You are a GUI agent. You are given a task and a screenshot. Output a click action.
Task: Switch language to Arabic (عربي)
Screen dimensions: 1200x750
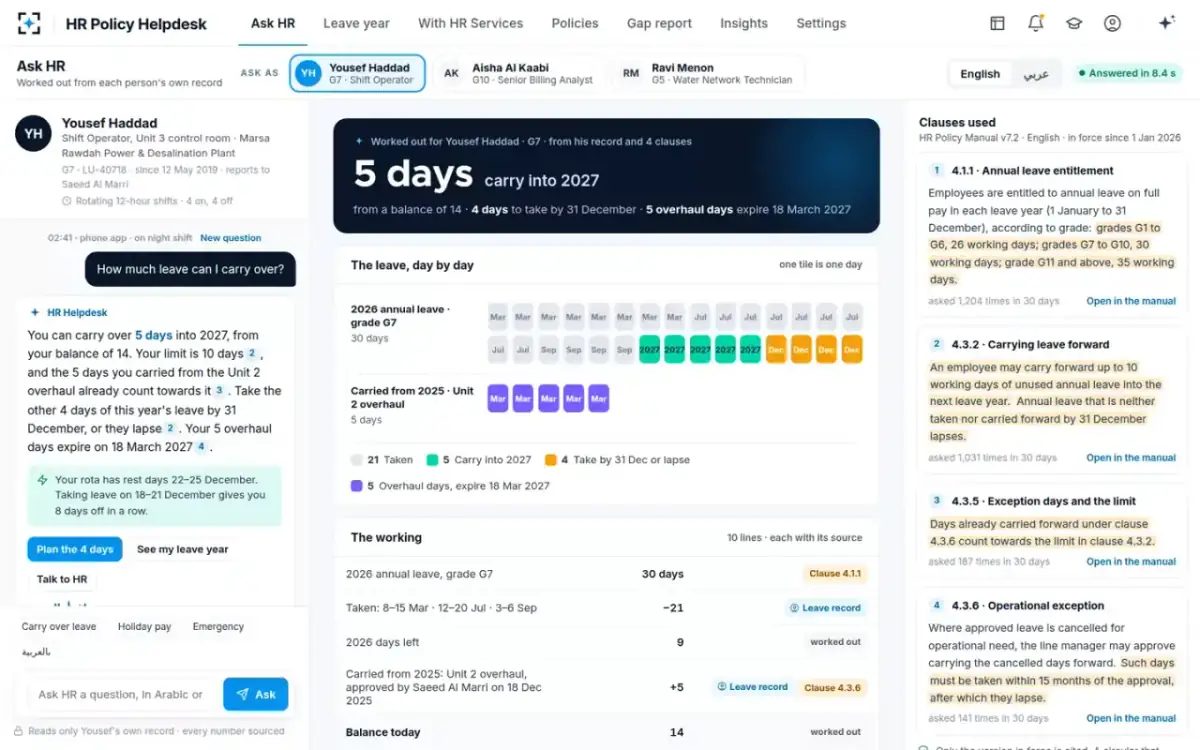pos(1036,74)
